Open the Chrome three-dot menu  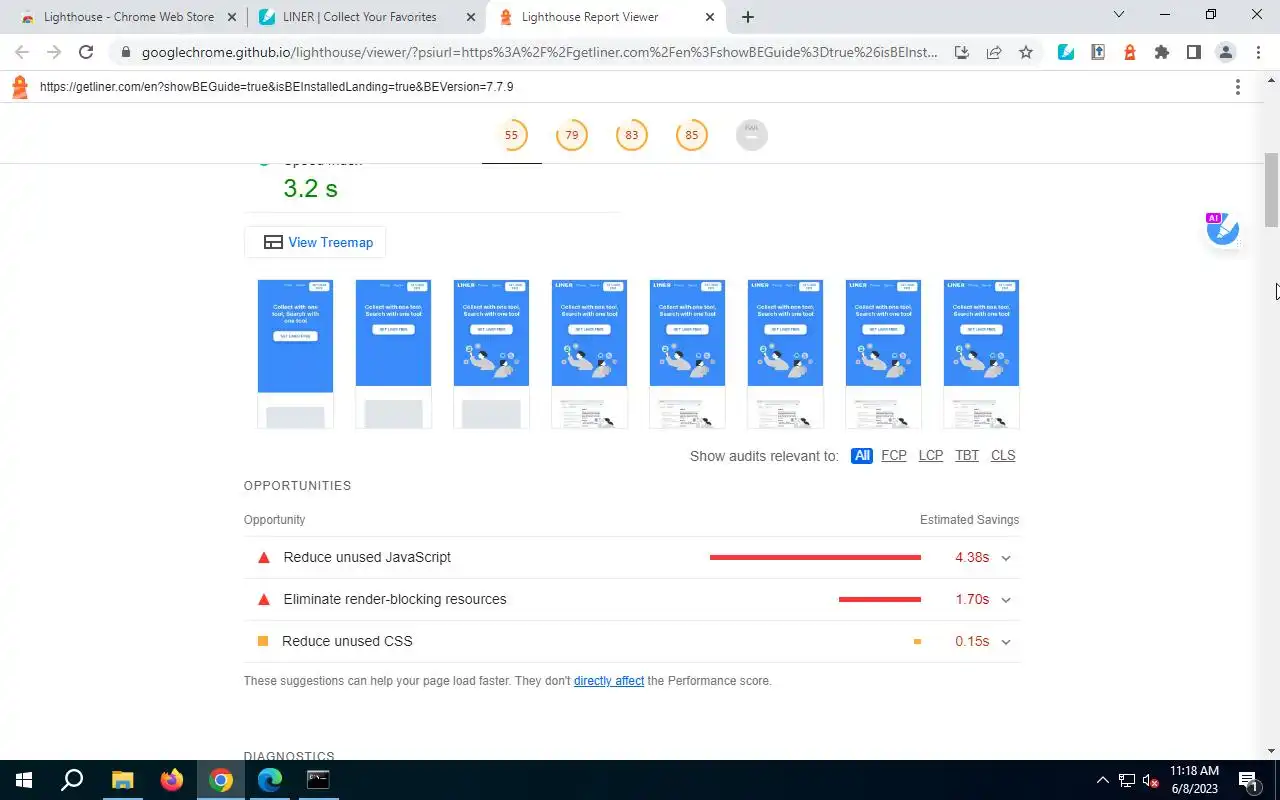1258,52
